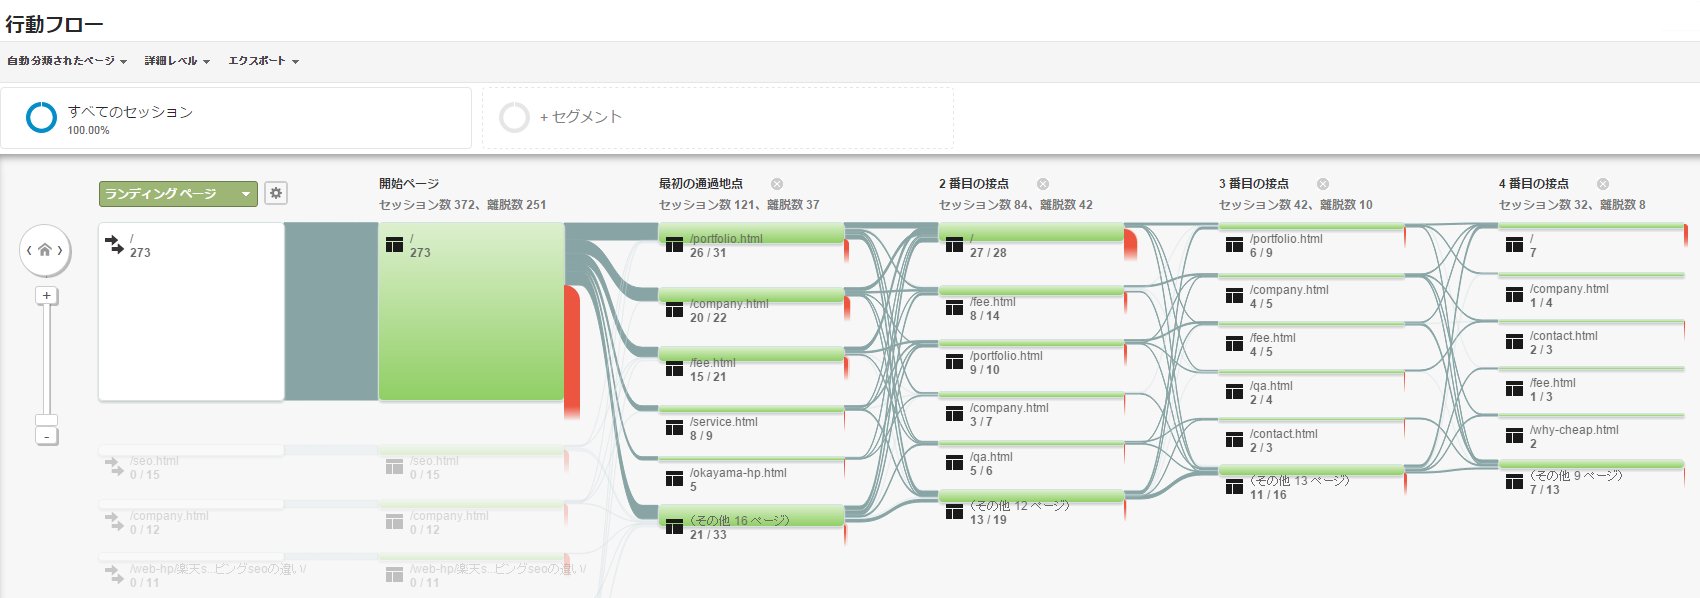Click the zoom in plus button
Viewport: 1700px width, 598px height.
tap(46, 296)
